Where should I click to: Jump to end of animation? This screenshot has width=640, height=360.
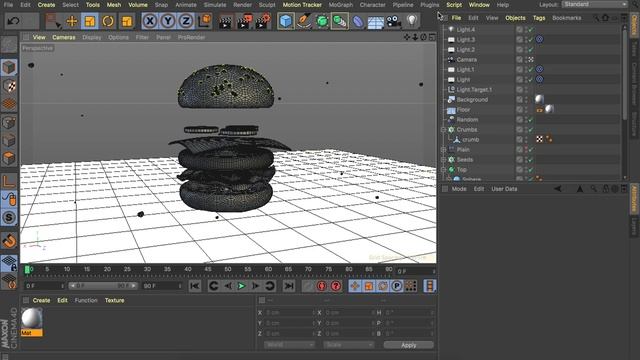pyautogui.click(x=289, y=286)
